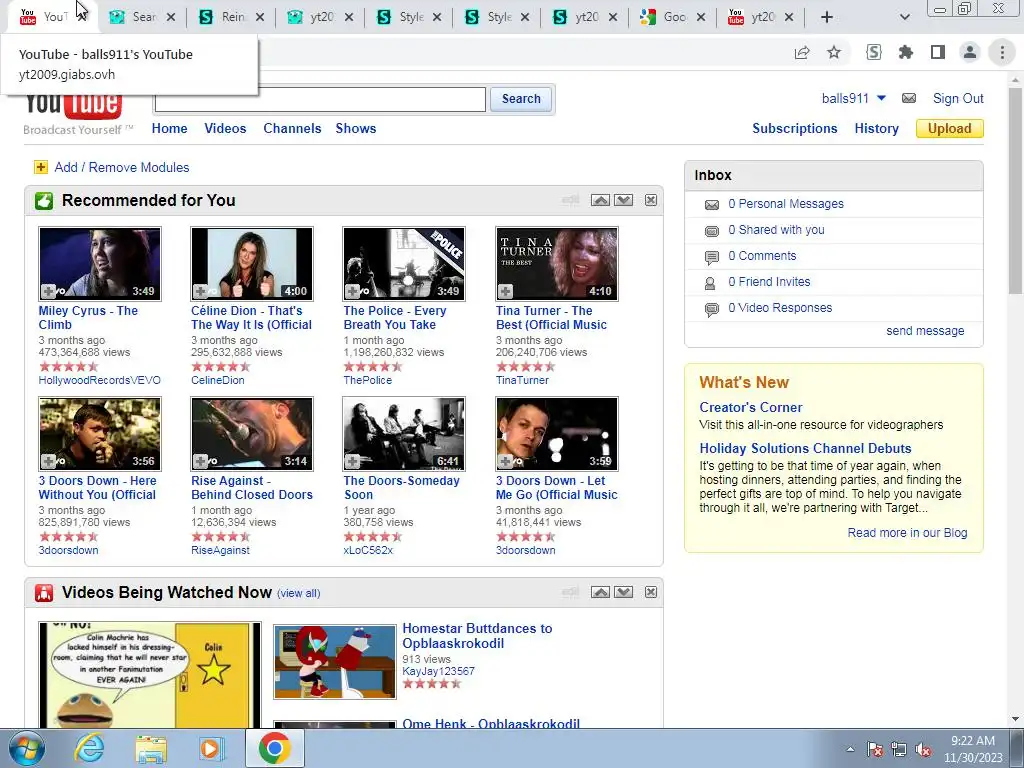Open the Shows navigation link
This screenshot has height=768, width=1024.
[x=356, y=129]
